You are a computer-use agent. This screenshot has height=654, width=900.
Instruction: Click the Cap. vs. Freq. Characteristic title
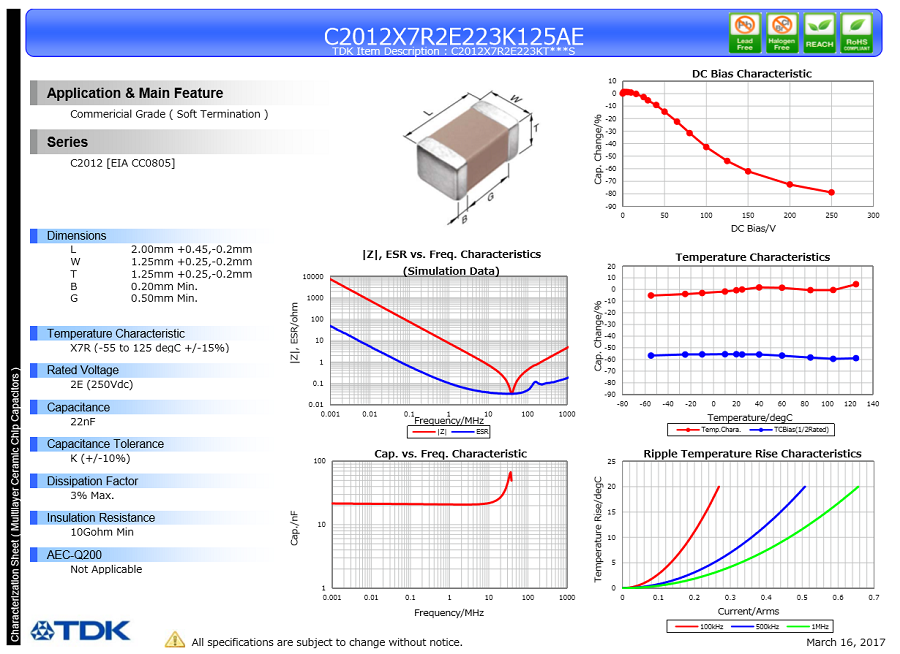click(x=451, y=454)
